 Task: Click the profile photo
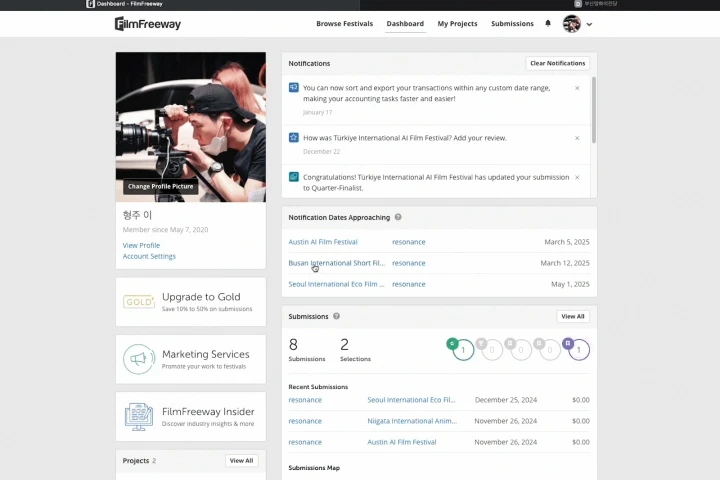(x=191, y=127)
